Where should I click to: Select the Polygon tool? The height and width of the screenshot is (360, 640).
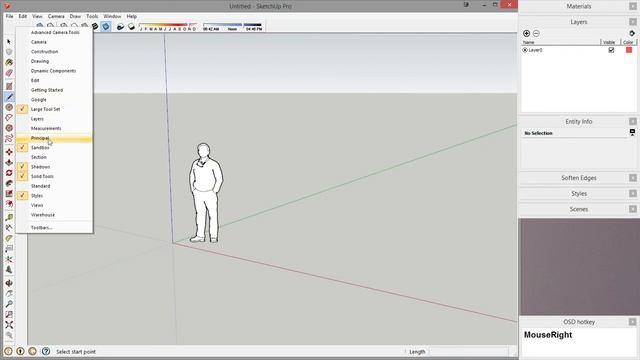point(9,128)
